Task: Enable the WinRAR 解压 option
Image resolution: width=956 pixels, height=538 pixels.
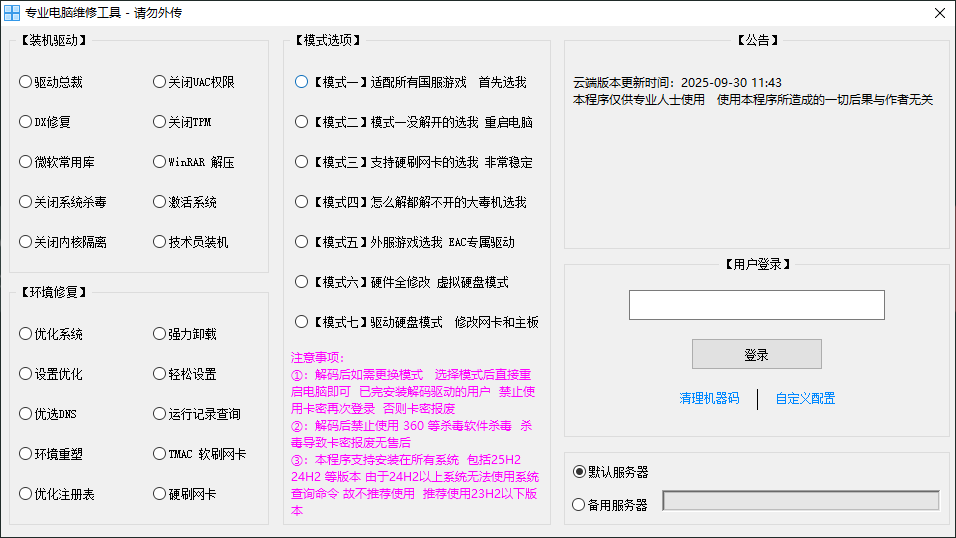Action: (x=160, y=162)
